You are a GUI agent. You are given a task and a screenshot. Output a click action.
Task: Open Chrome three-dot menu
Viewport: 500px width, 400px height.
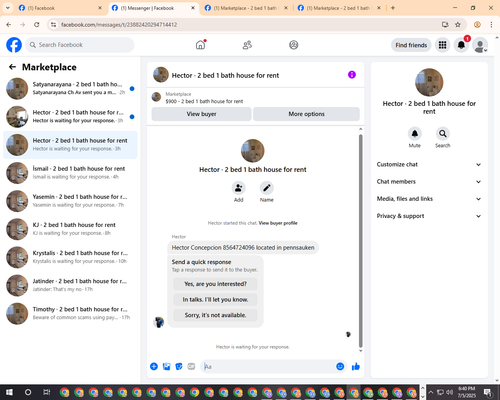(491, 24)
